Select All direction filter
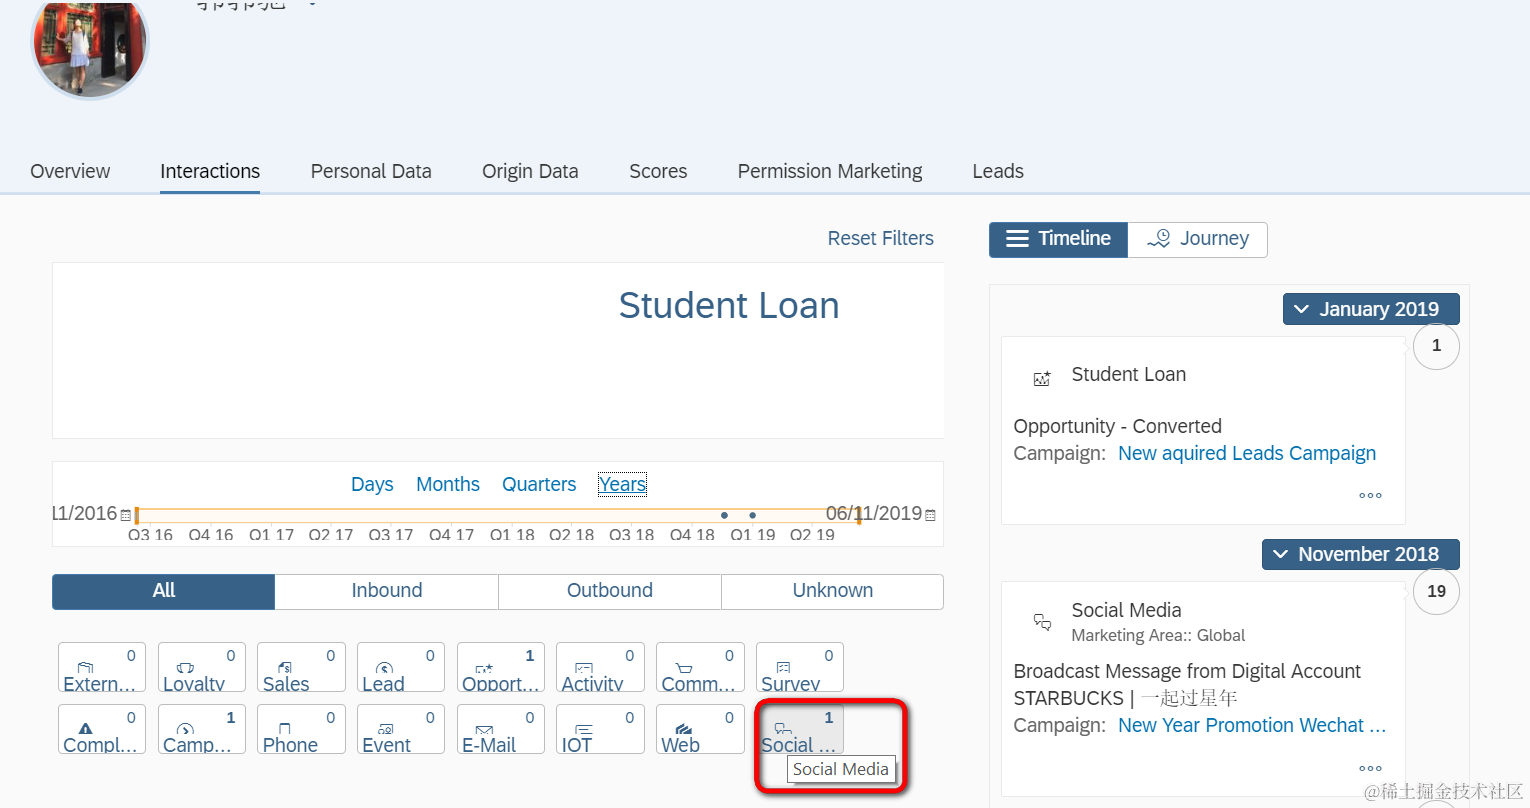The height and width of the screenshot is (808, 1530). click(164, 591)
